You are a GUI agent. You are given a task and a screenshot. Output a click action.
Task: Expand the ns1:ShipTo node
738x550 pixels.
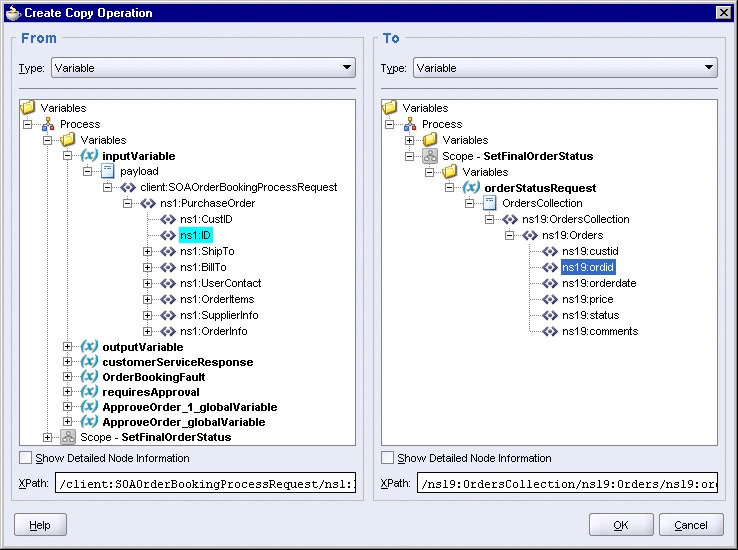click(x=147, y=251)
